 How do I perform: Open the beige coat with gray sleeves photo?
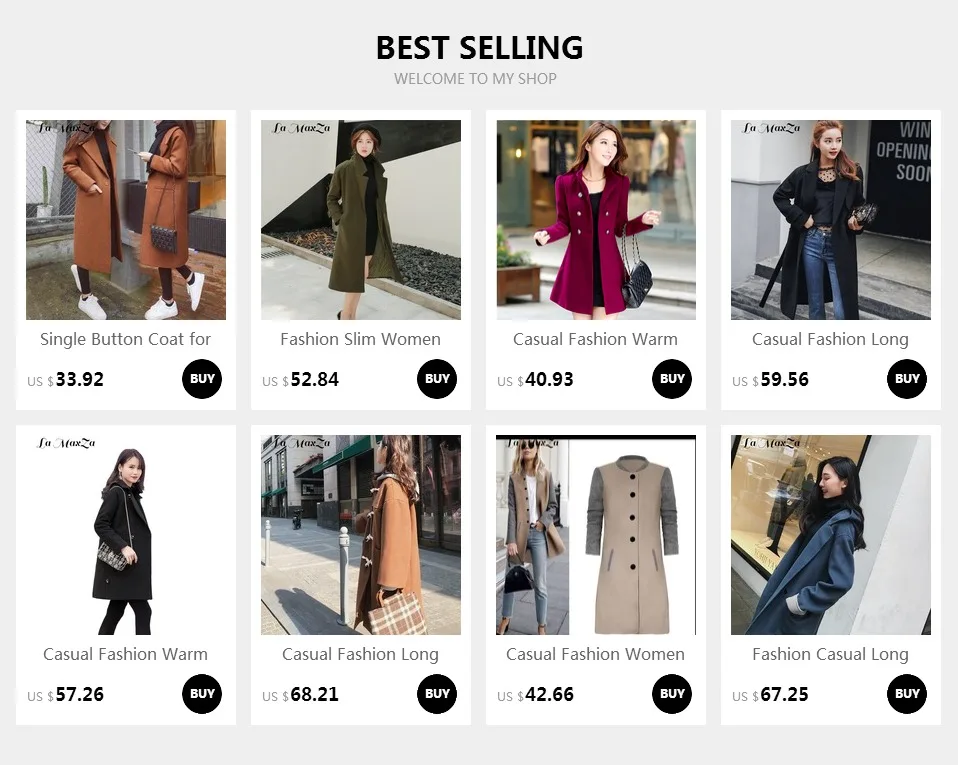[x=596, y=535]
